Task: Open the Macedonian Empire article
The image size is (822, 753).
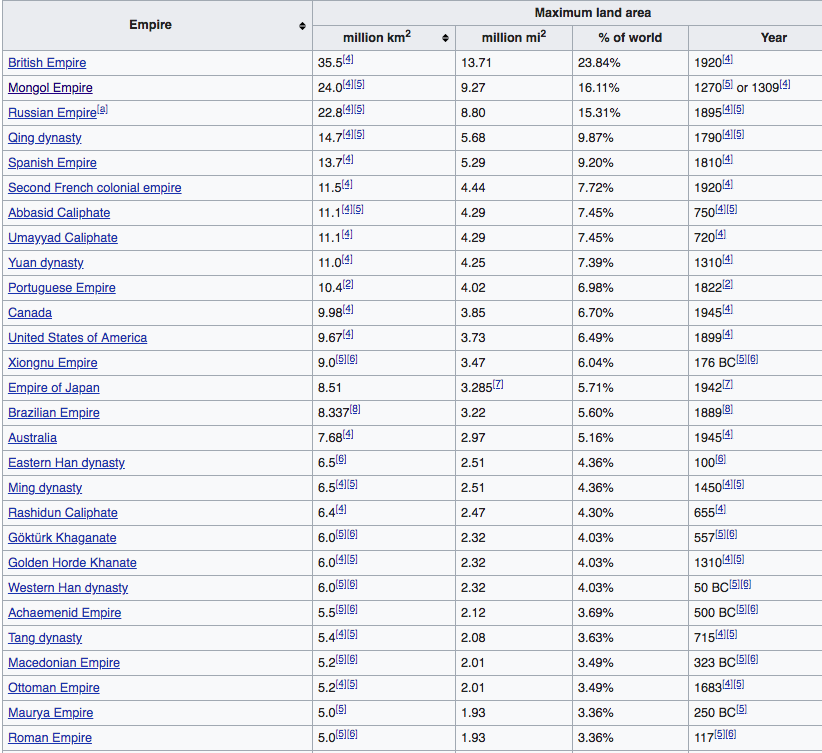Action: click(64, 663)
